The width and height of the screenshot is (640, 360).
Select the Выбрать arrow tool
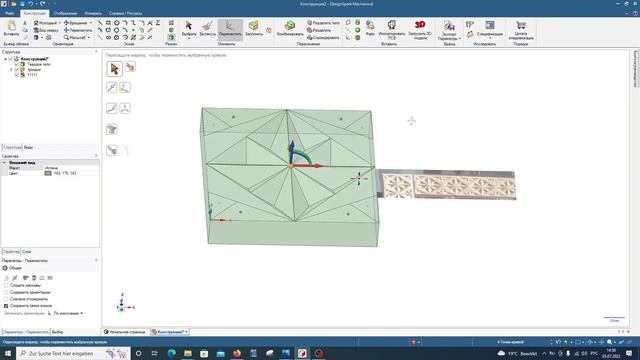pyautogui.click(x=189, y=29)
